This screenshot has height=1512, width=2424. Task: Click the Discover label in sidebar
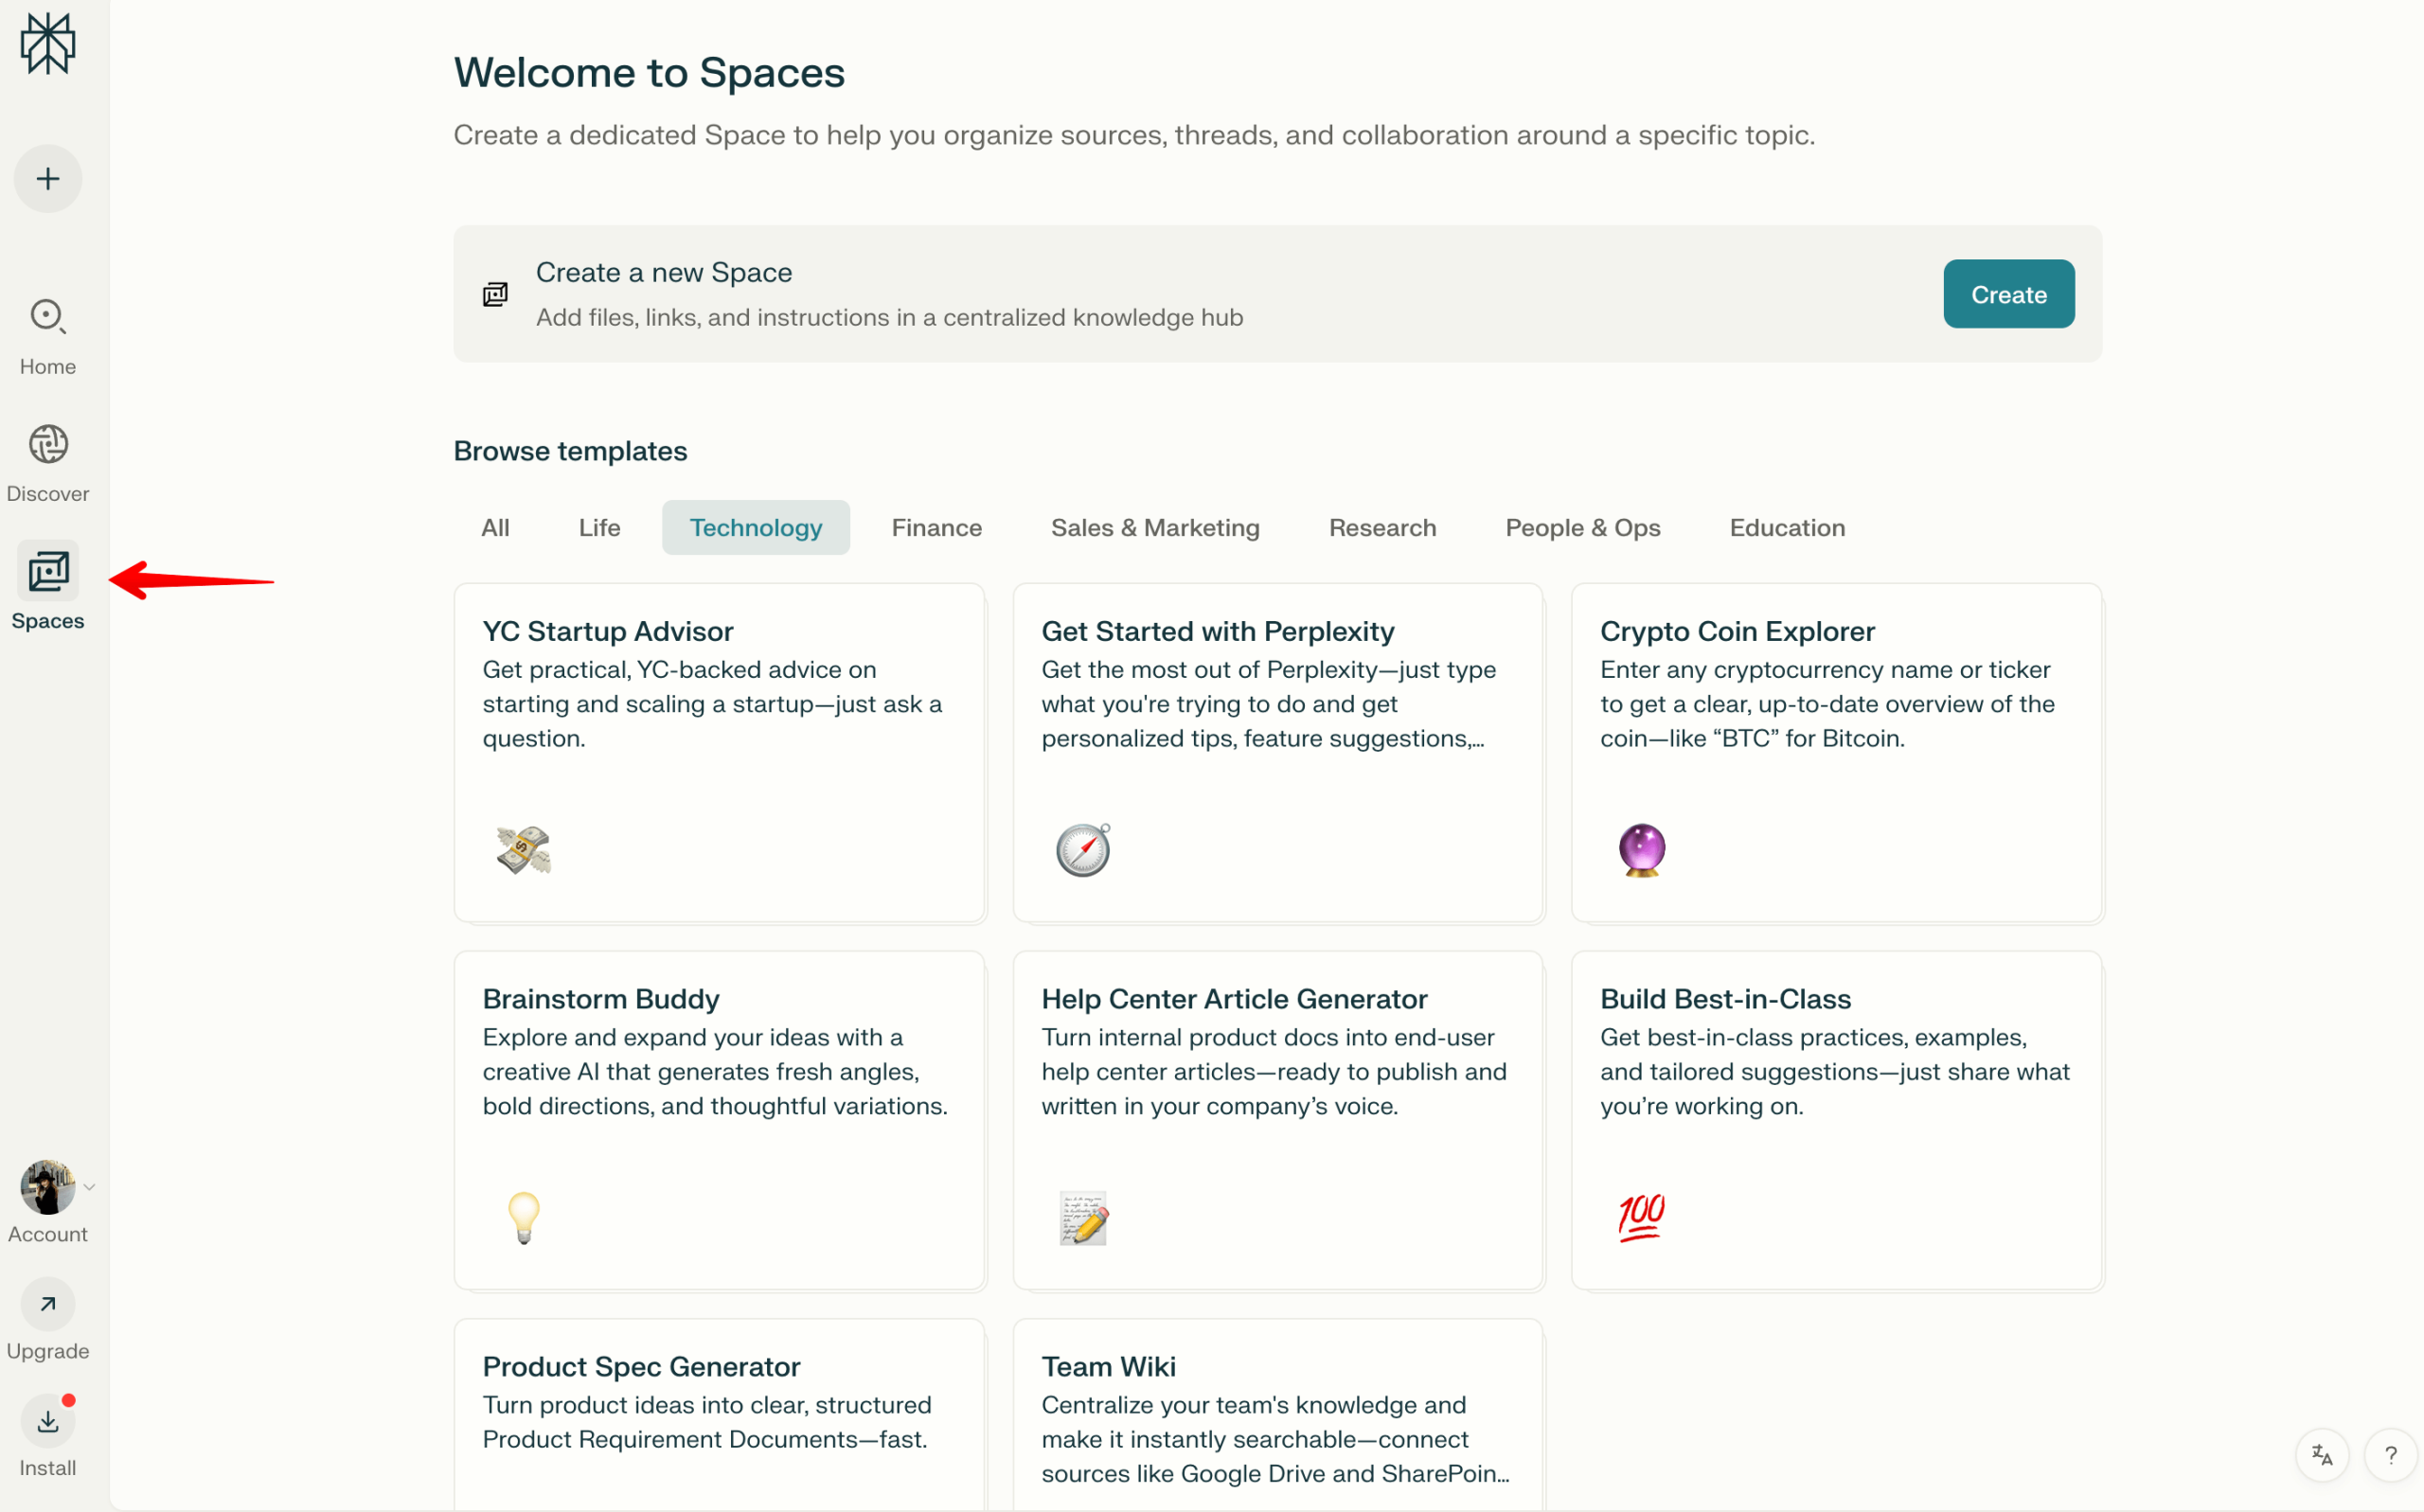click(48, 493)
